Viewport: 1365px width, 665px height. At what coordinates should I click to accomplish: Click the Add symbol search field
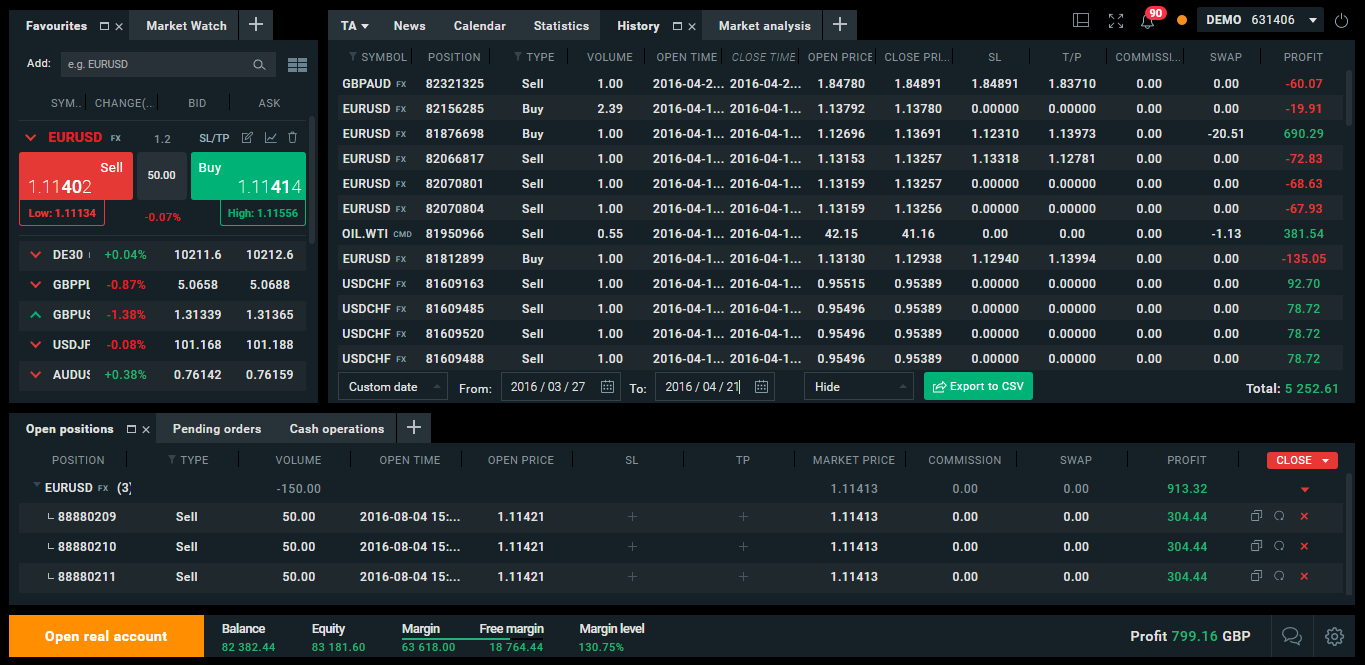(155, 65)
